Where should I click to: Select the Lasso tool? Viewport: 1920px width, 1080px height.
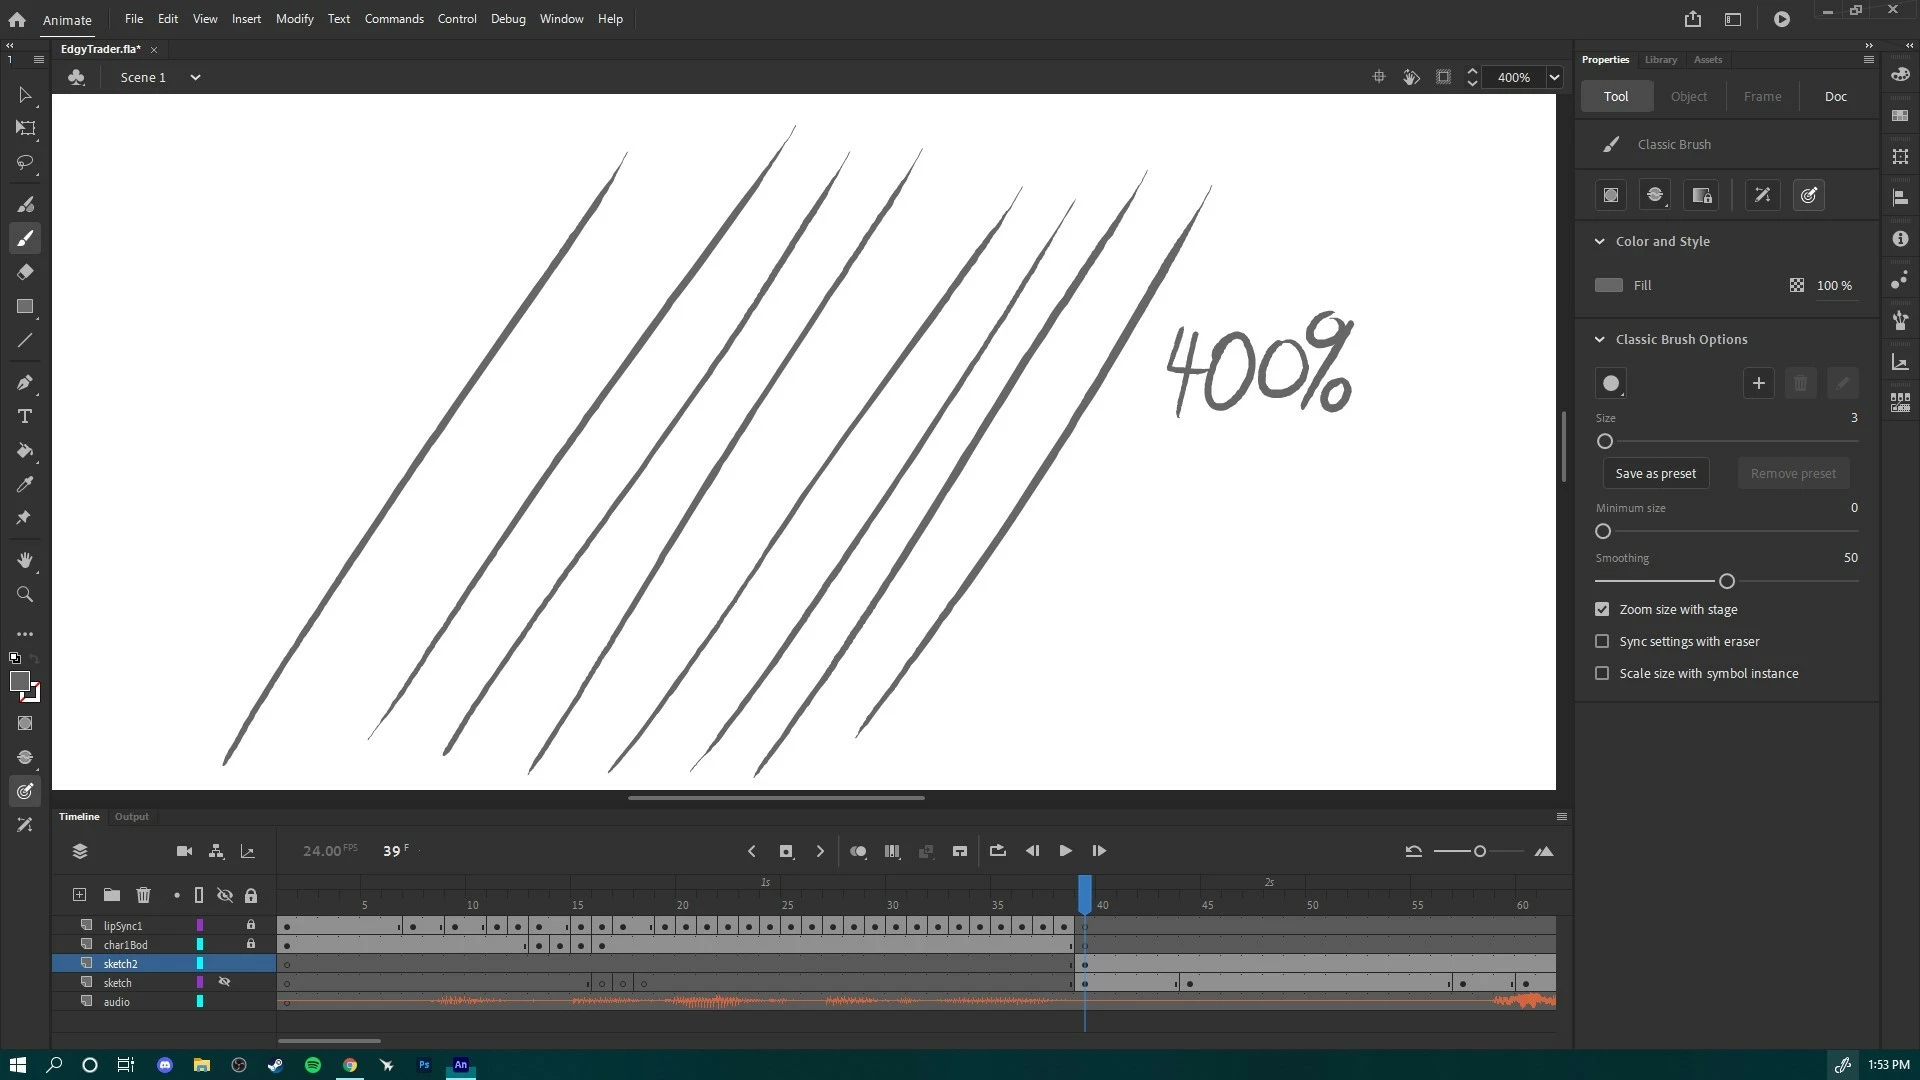[x=25, y=162]
